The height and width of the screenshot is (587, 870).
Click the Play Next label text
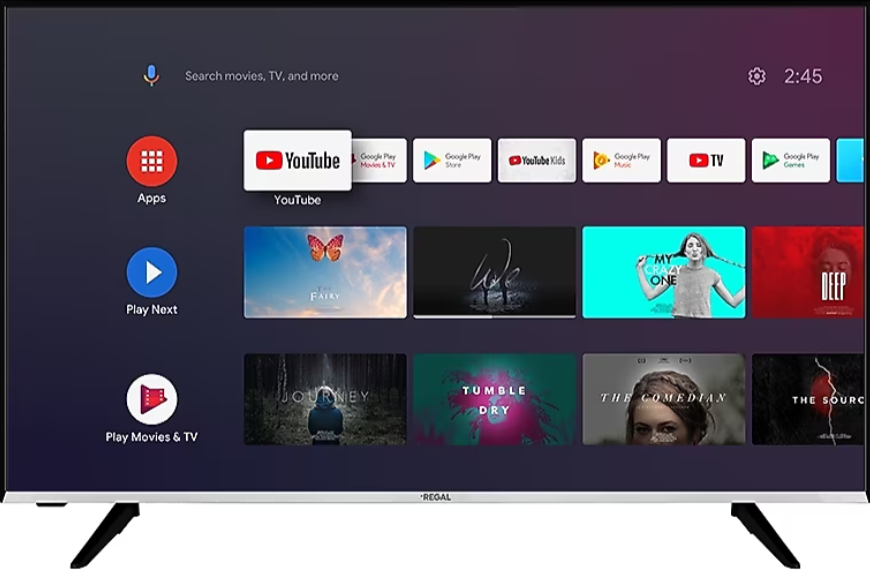(151, 309)
